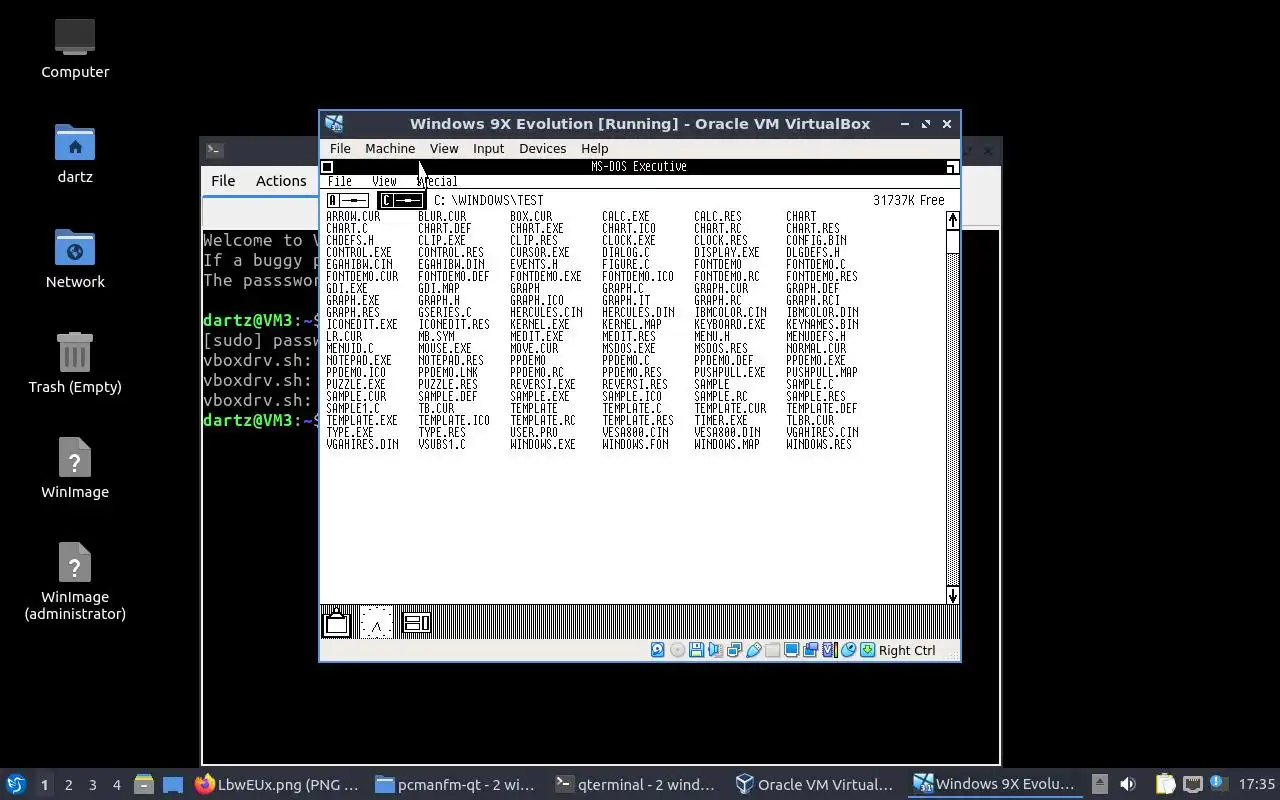The height and width of the screenshot is (800, 1280).
Task: Click the VirtualBox keyboard capture indicator
Action: point(867,650)
